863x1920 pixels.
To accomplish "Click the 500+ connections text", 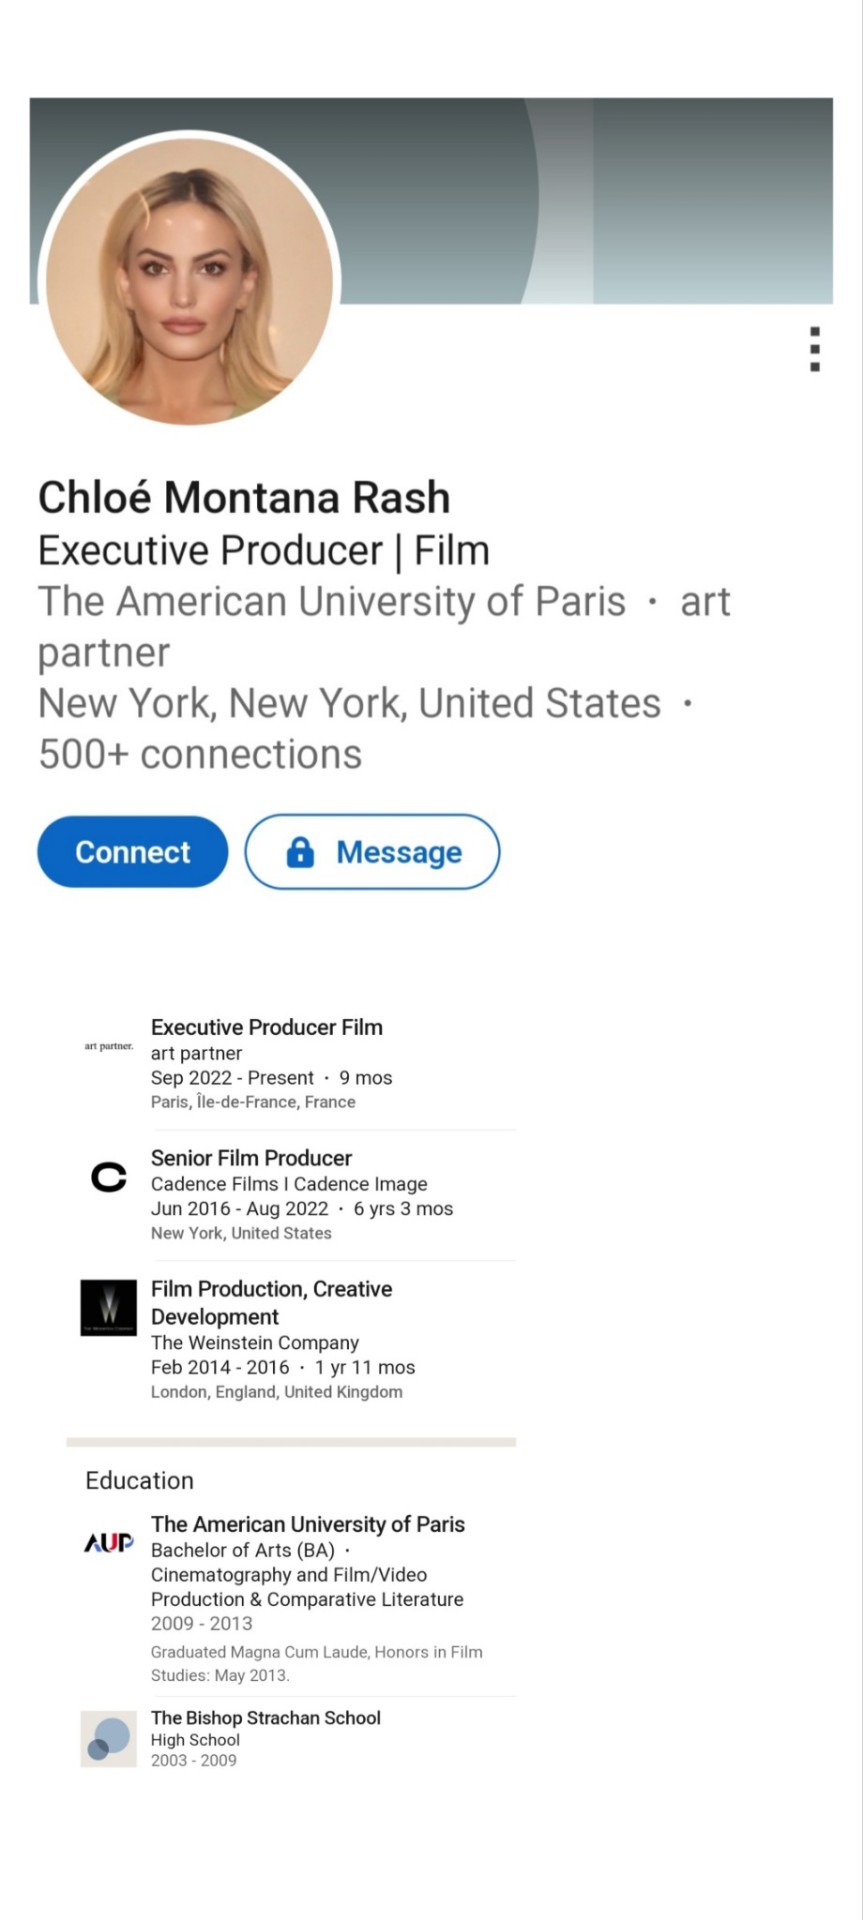I will [x=200, y=754].
